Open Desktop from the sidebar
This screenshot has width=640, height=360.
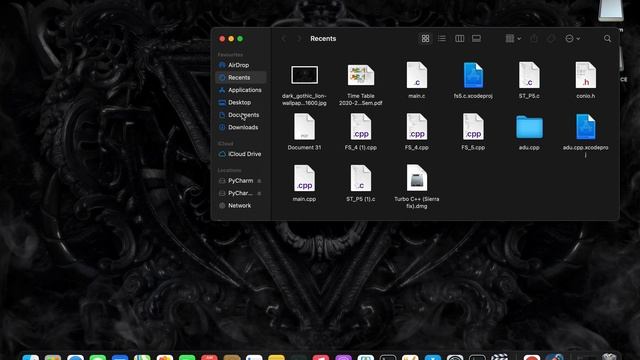241,102
